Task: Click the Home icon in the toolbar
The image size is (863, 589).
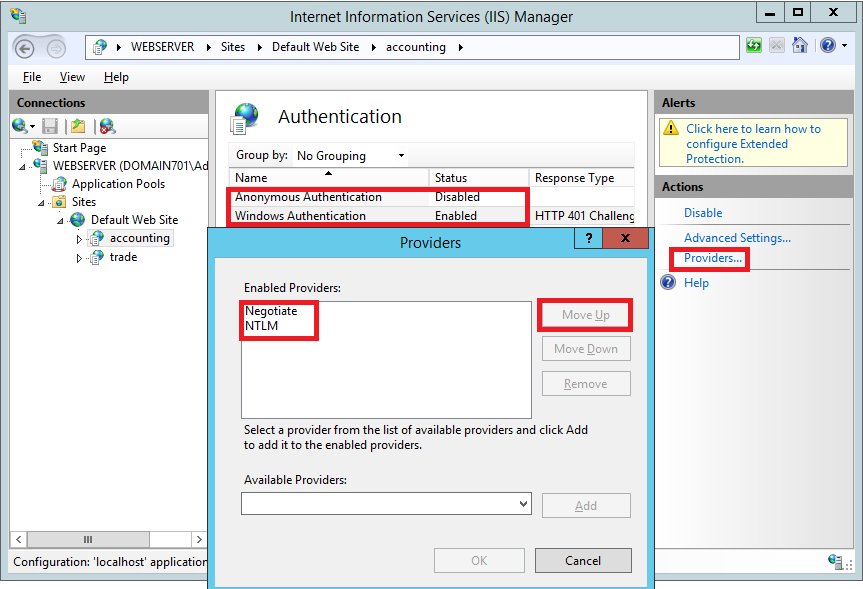Action: pos(799,46)
